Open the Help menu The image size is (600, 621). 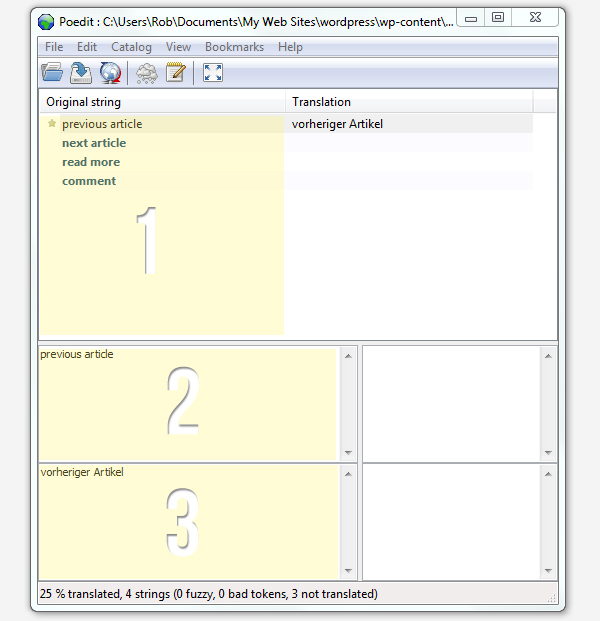coord(290,47)
